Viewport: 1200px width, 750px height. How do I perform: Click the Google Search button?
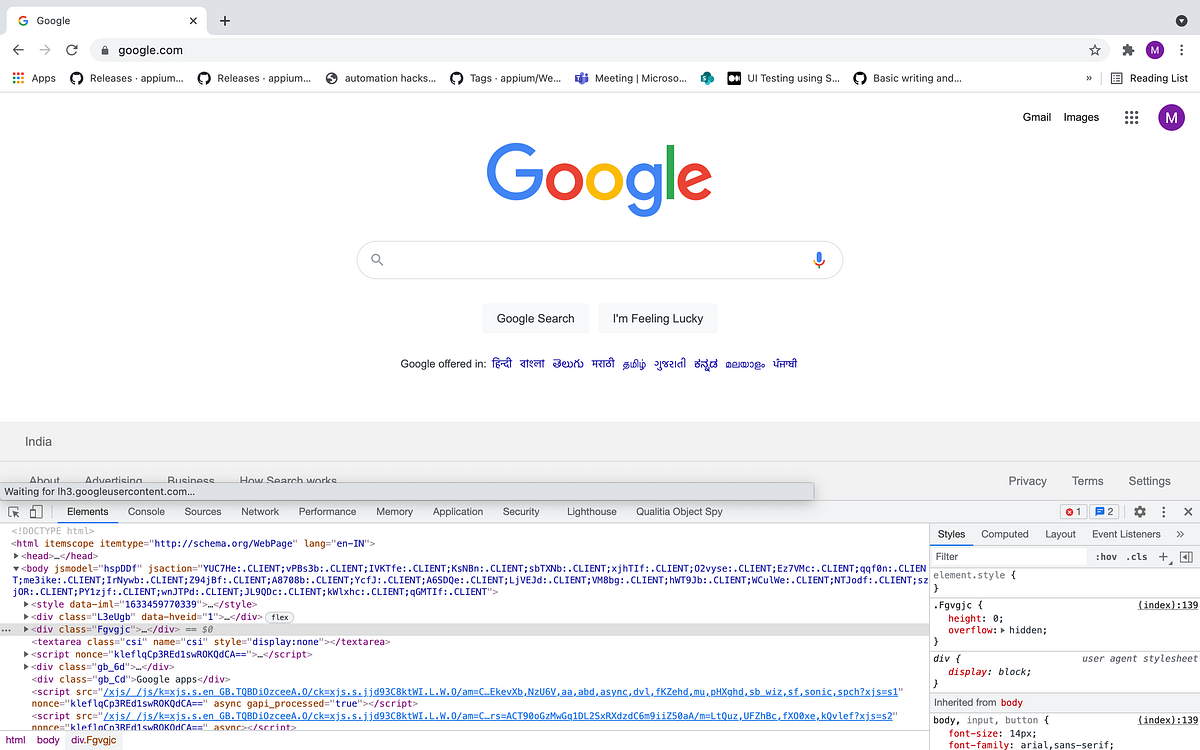[536, 318]
